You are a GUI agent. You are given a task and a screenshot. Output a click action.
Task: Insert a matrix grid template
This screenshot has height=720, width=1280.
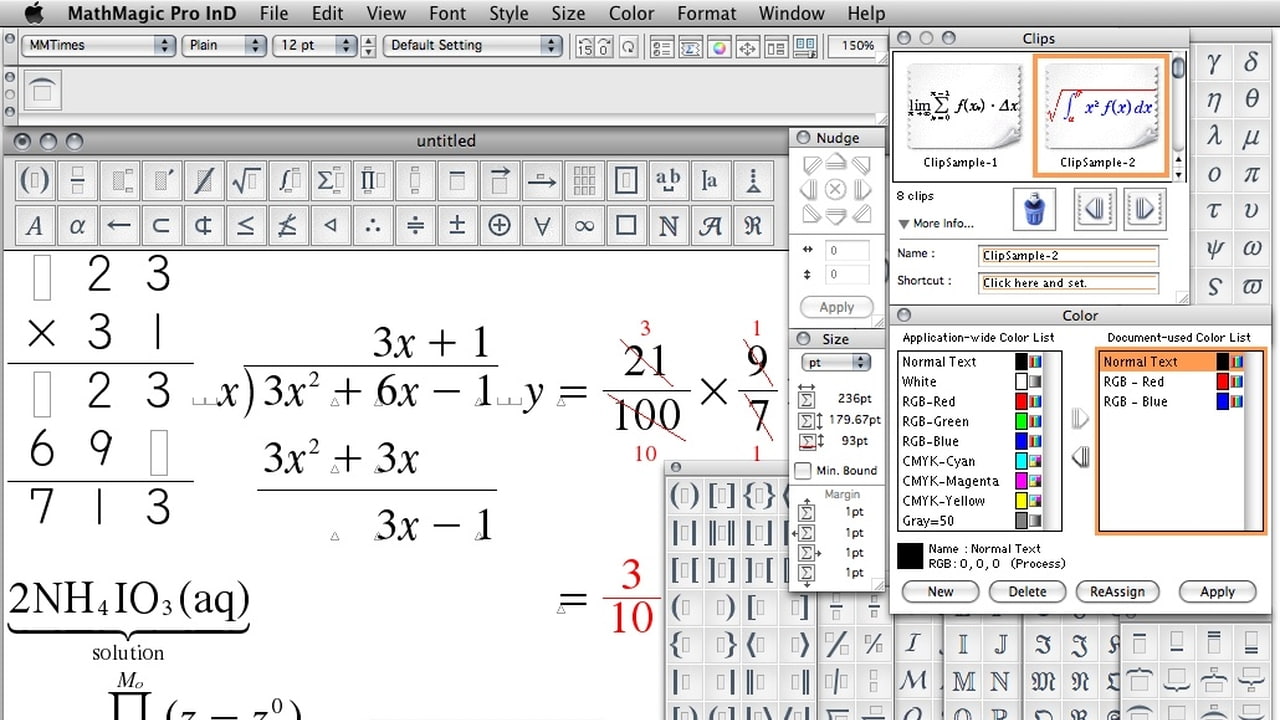pos(584,181)
